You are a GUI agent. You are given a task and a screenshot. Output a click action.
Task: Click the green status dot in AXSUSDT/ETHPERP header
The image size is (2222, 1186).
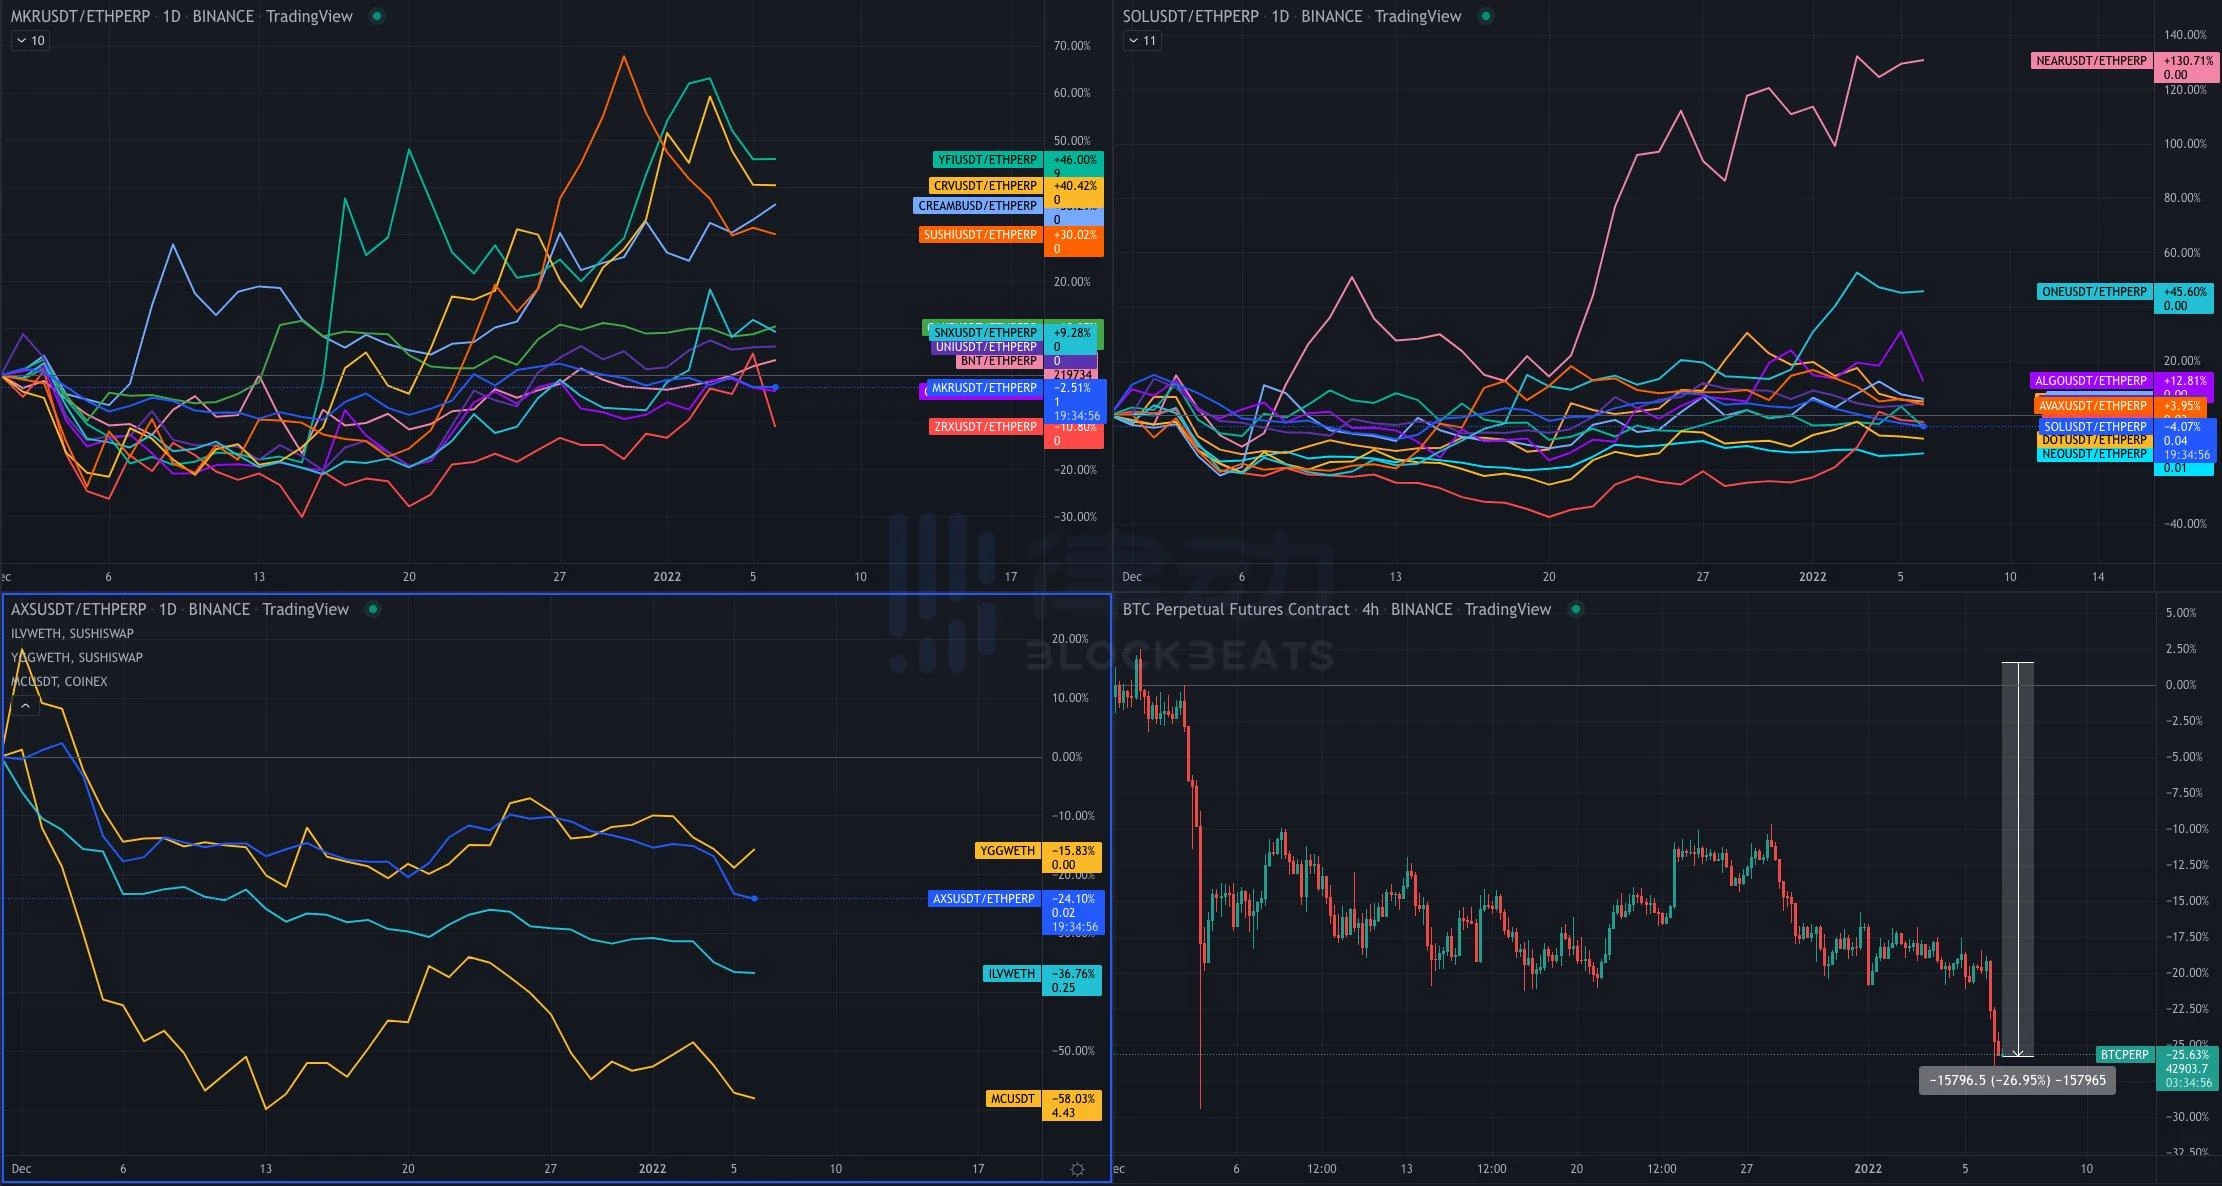pyautogui.click(x=373, y=609)
